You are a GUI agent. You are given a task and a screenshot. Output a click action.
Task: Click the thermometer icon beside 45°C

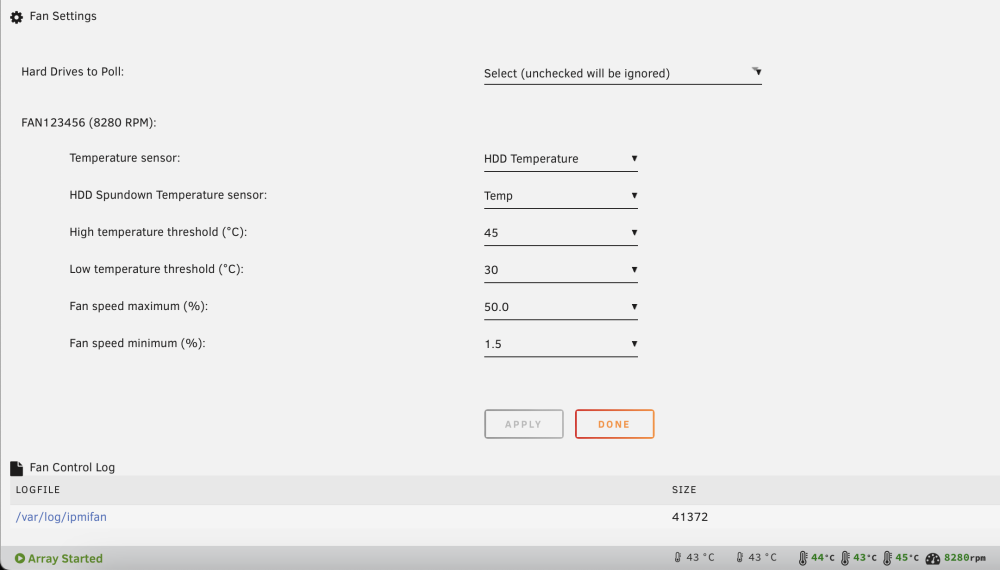(x=887, y=558)
